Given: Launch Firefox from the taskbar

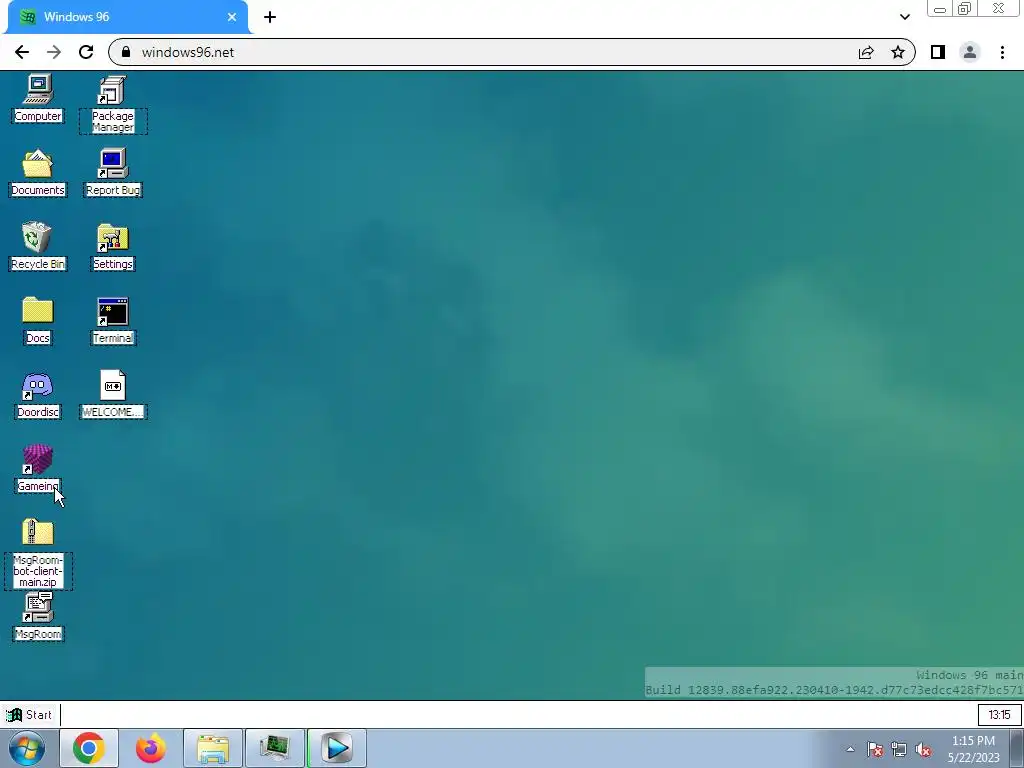Looking at the screenshot, I should tap(151, 748).
